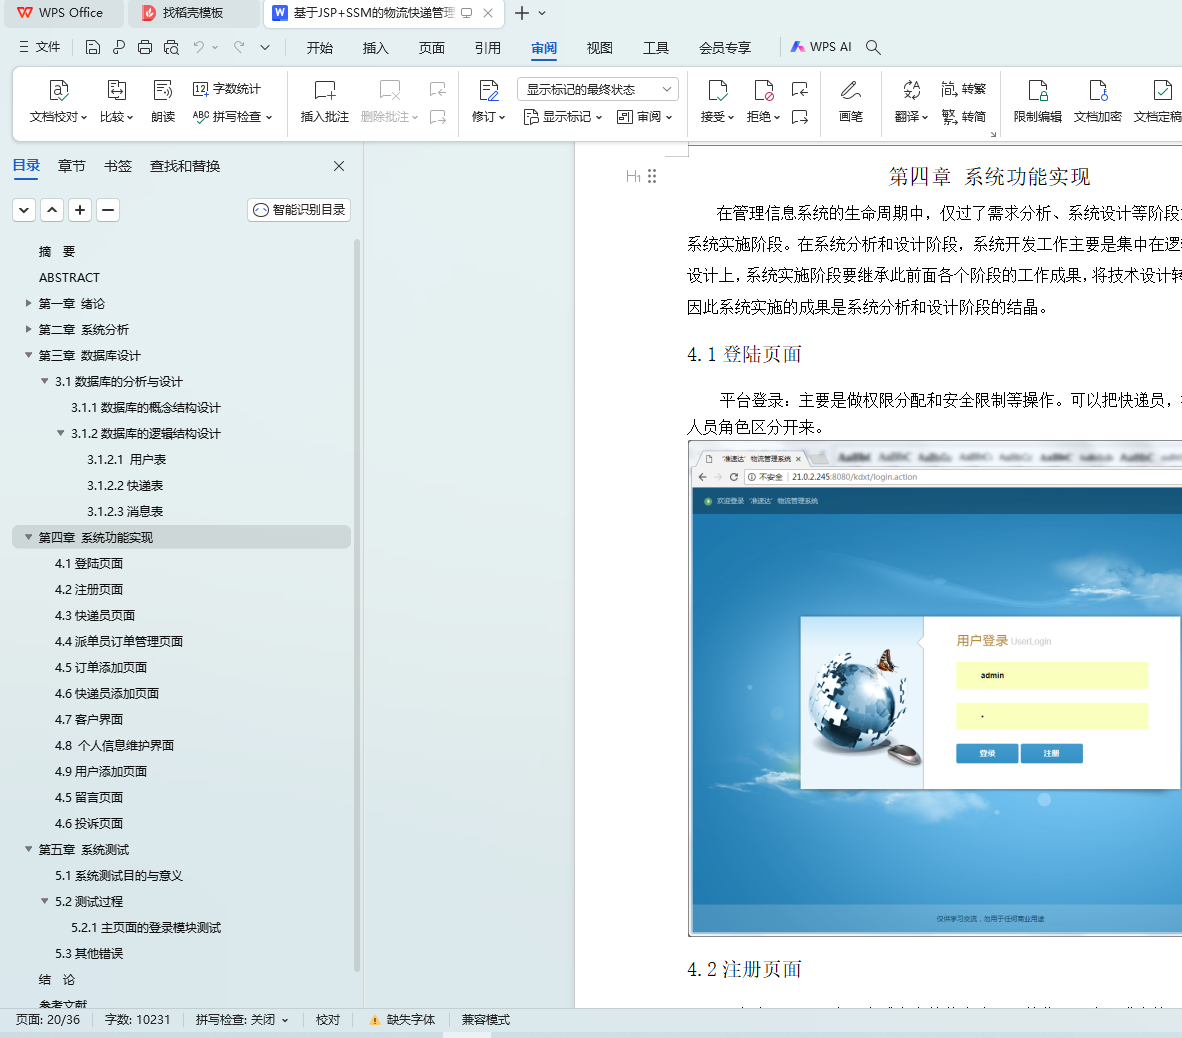This screenshot has height=1038, width=1182.
Task: Click 校对 in the status bar
Action: tap(328, 1020)
